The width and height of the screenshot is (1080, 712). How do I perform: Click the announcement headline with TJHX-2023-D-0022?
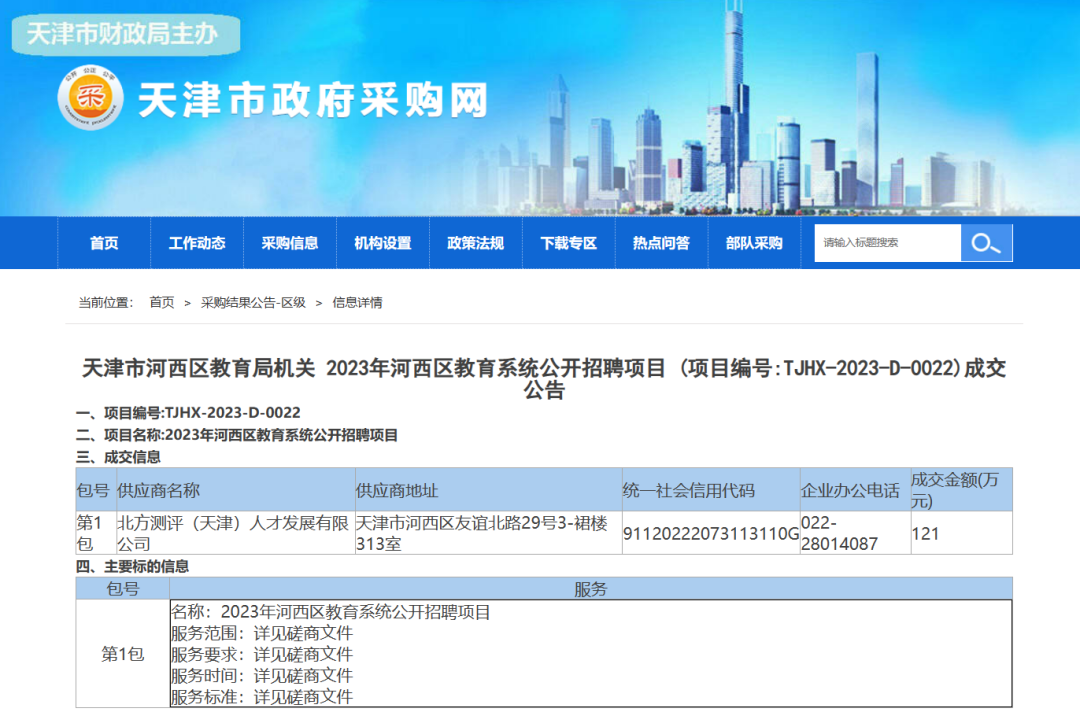click(x=544, y=379)
